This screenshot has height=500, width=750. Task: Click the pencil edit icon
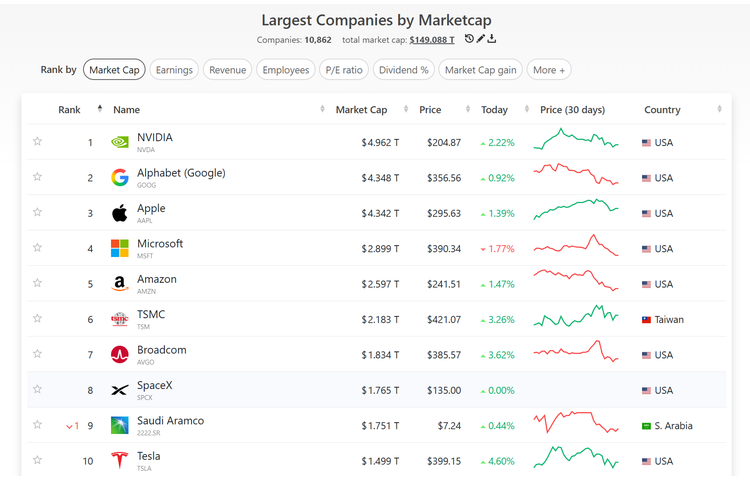pos(481,39)
